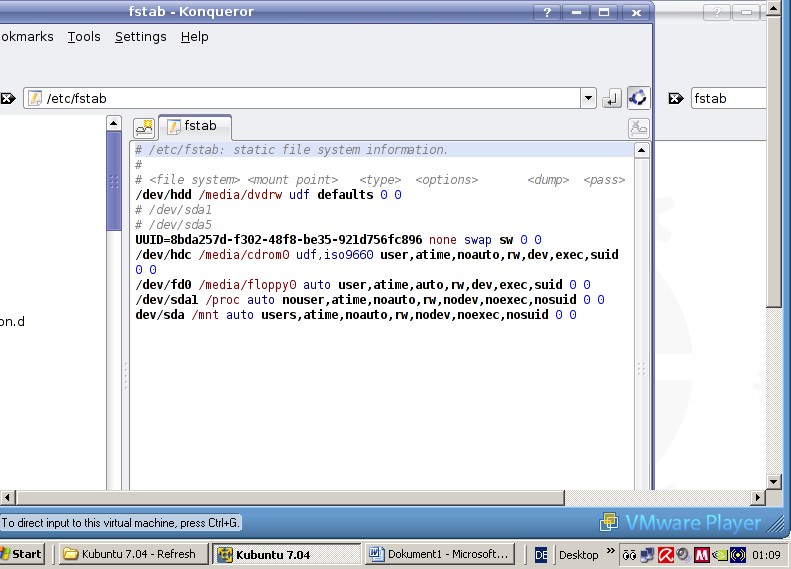Viewport: 791px width, 569px height.
Task: Open a new tab with the tab-bar icon
Action: [144, 127]
